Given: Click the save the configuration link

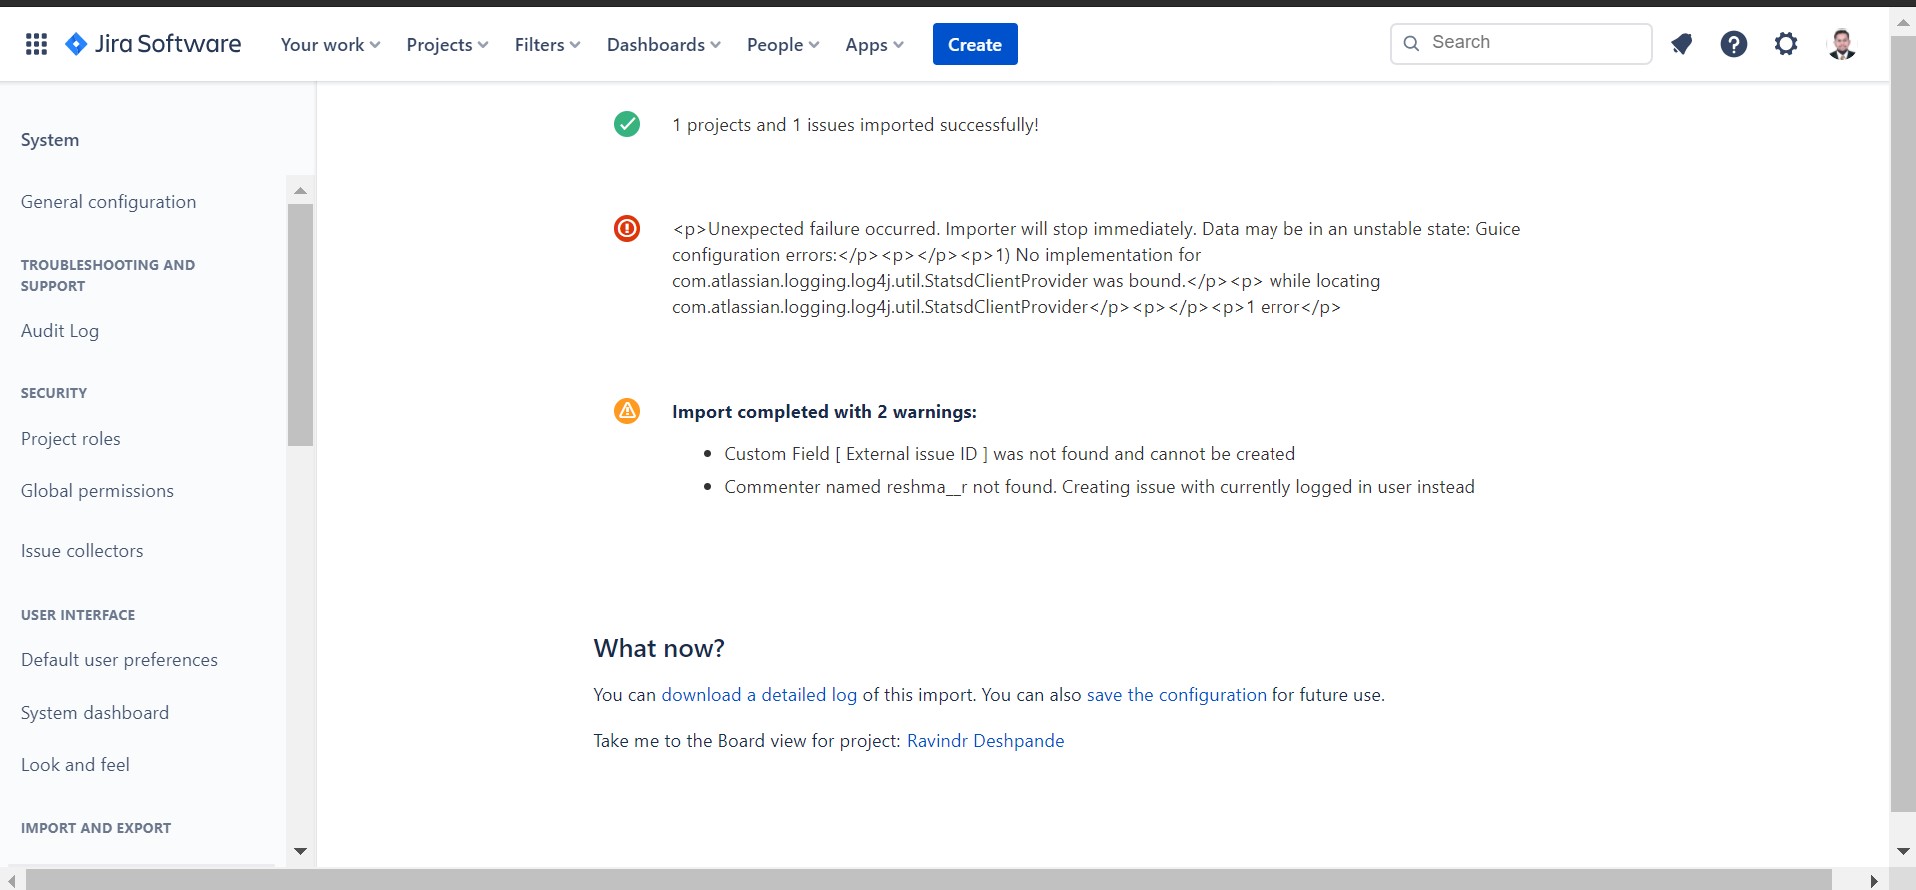Looking at the screenshot, I should click(x=1176, y=695).
